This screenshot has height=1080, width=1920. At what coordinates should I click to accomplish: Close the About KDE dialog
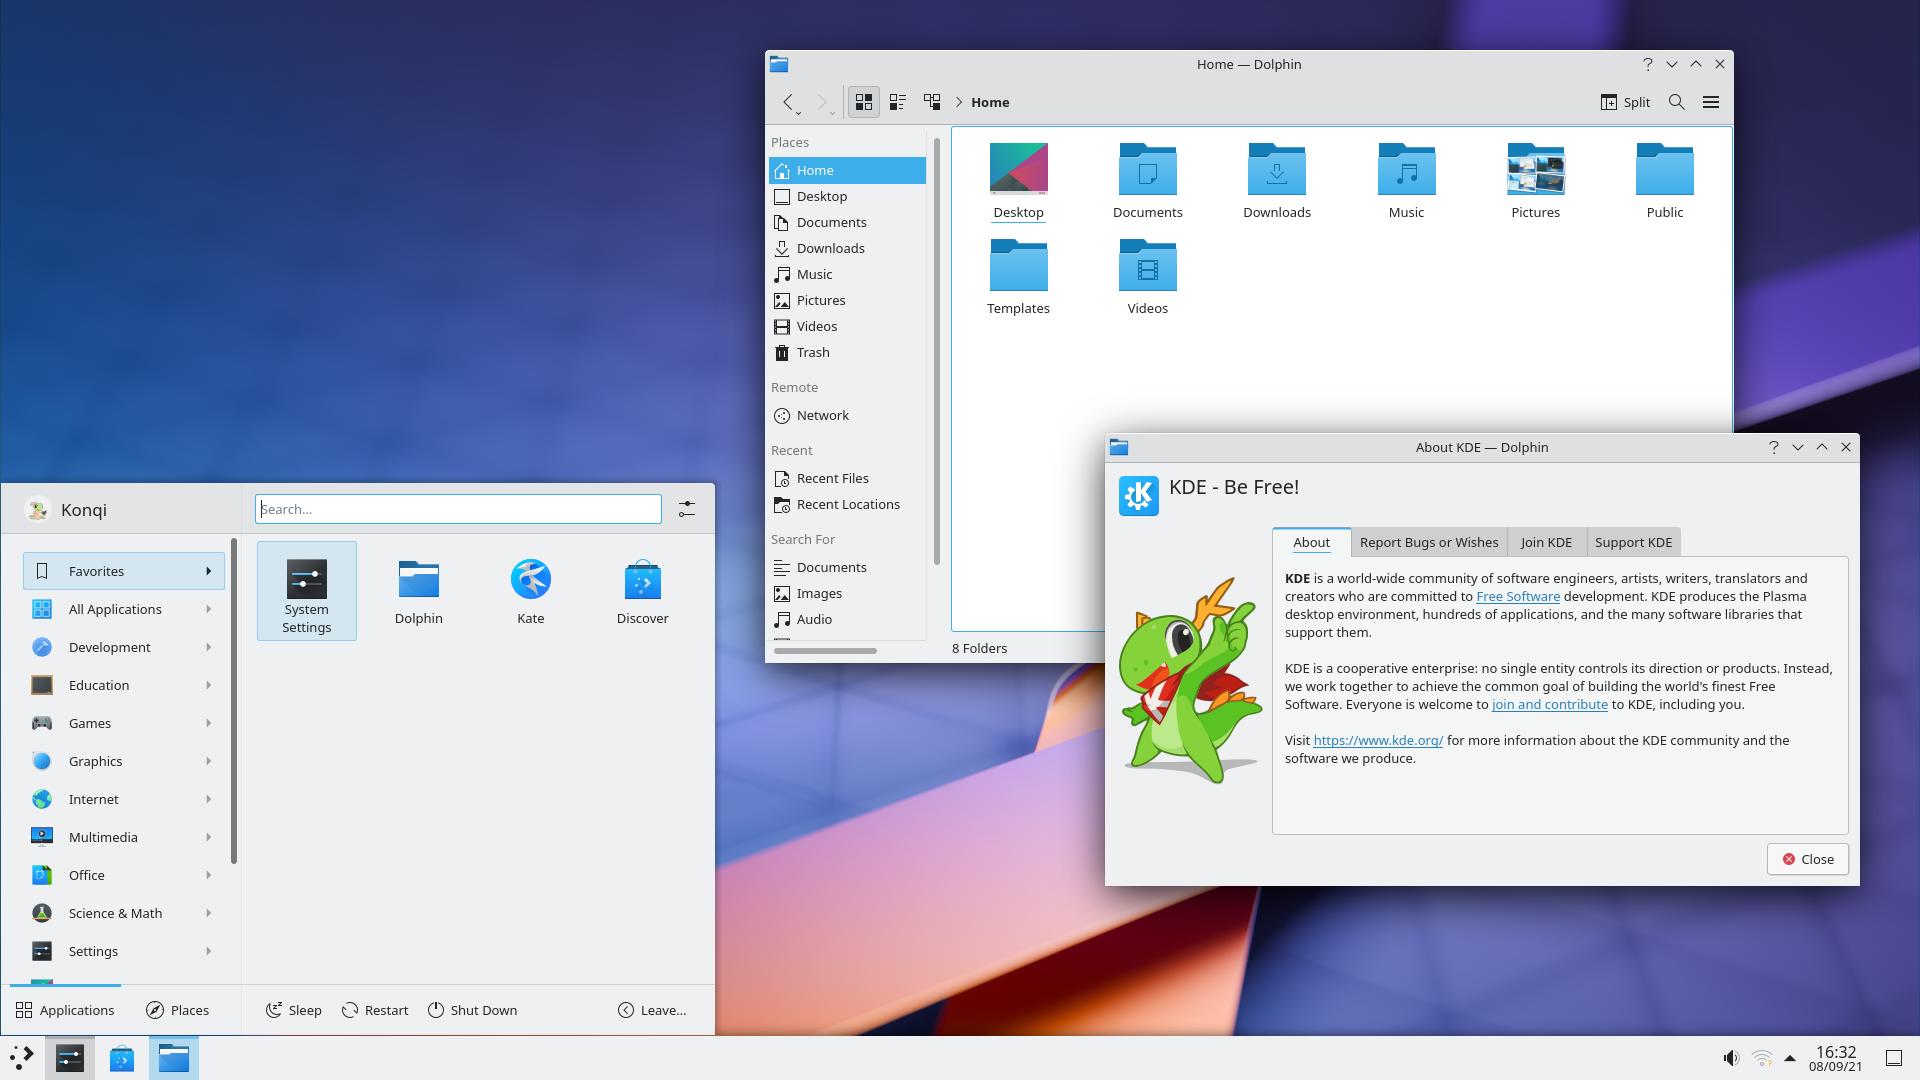pyautogui.click(x=1807, y=859)
